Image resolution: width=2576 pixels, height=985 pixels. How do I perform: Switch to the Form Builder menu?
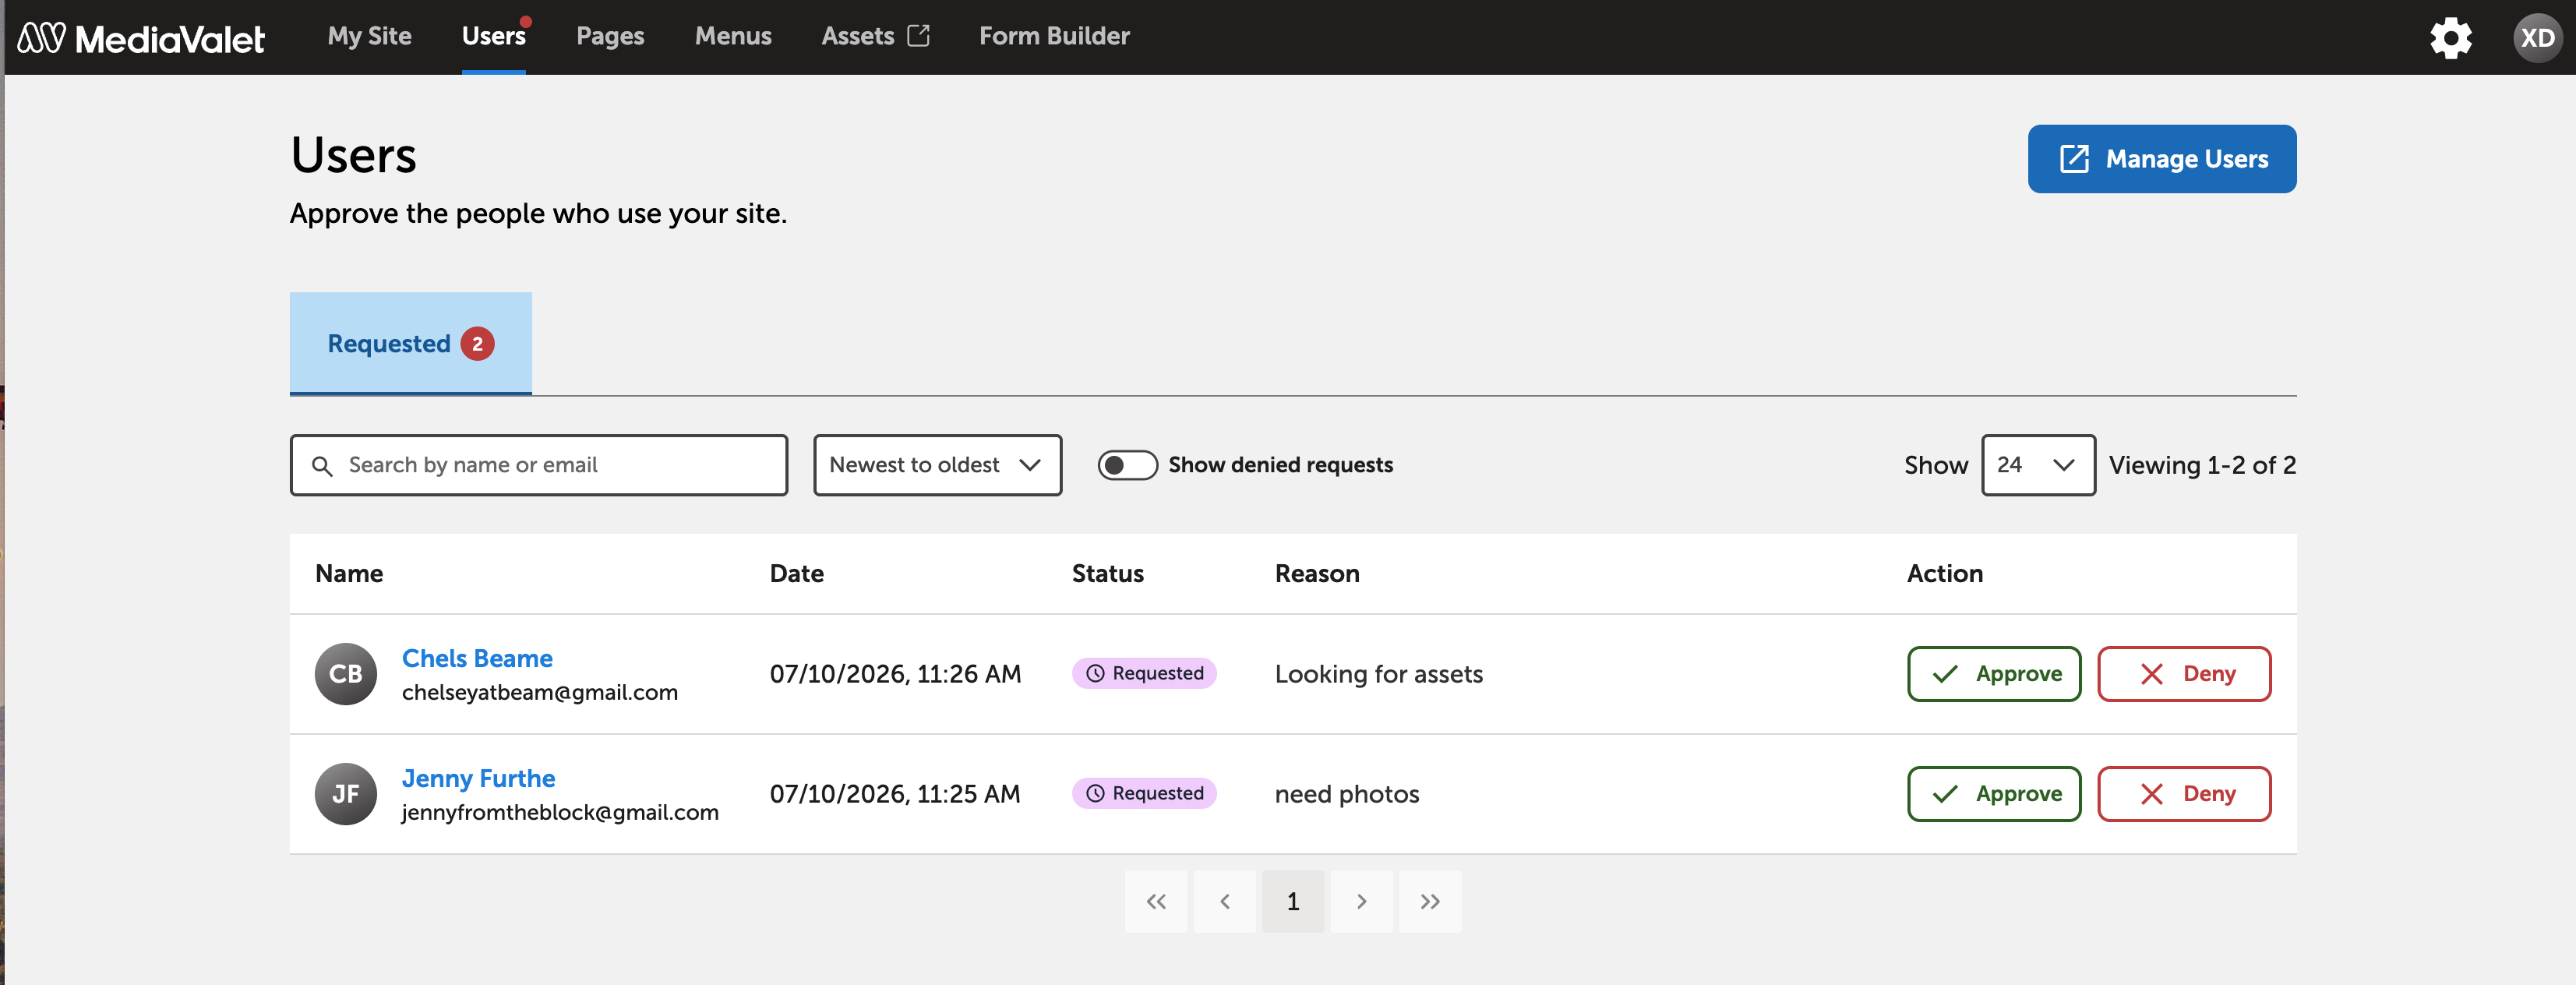pyautogui.click(x=1054, y=36)
